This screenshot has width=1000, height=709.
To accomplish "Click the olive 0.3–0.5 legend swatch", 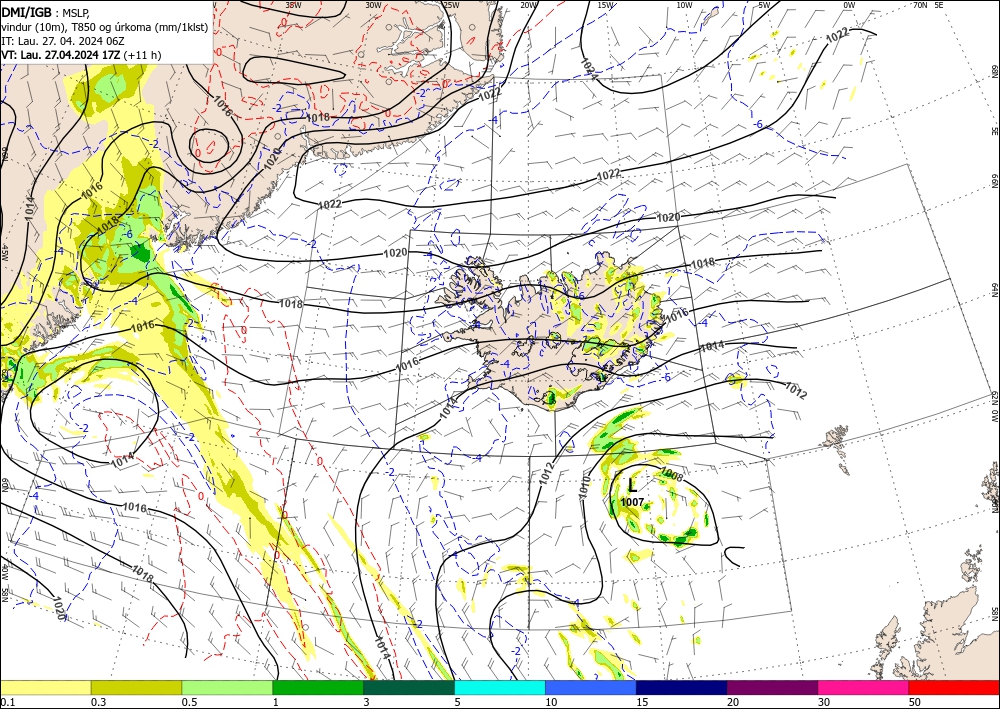I will [136, 687].
